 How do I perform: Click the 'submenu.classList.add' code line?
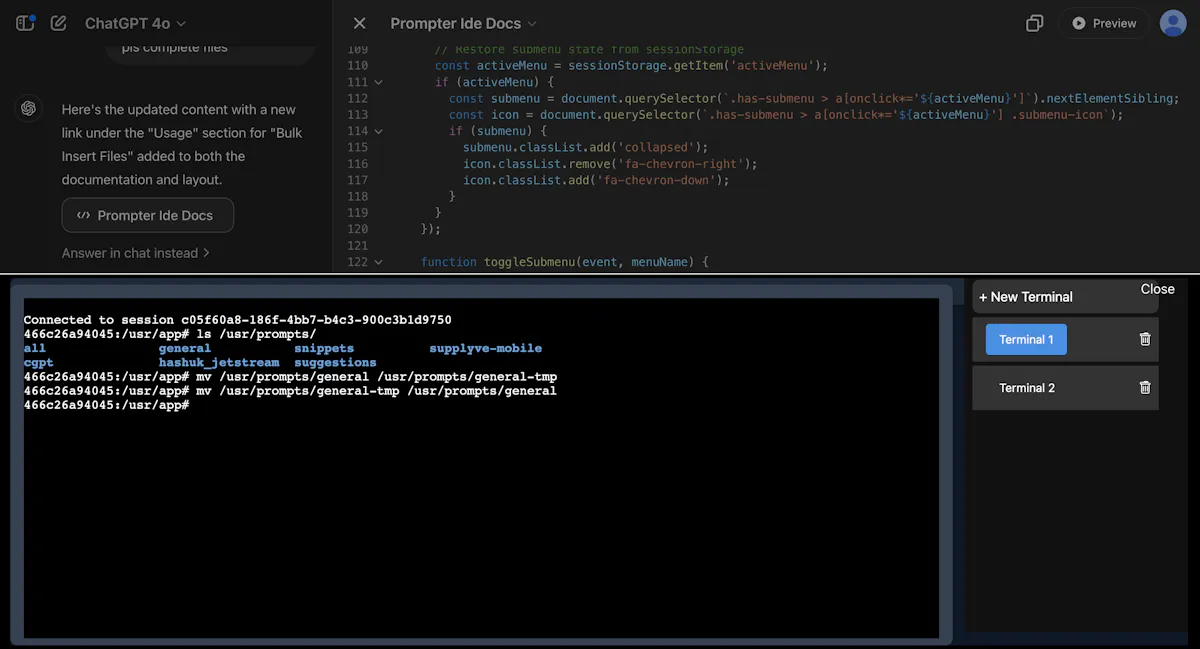pyautogui.click(x=585, y=147)
